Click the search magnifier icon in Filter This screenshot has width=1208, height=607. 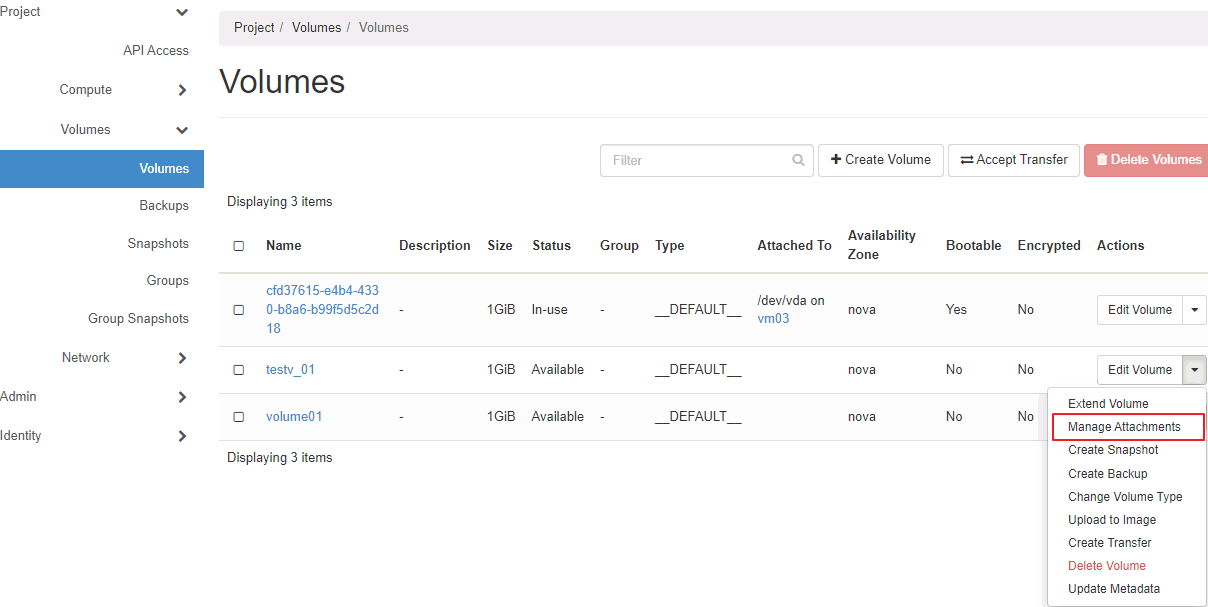tap(798, 160)
